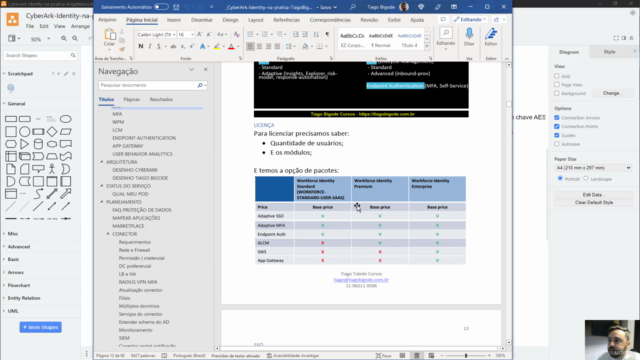Apply strikethrough formatting
Viewport: 640px width, 360px height.
(x=173, y=47)
